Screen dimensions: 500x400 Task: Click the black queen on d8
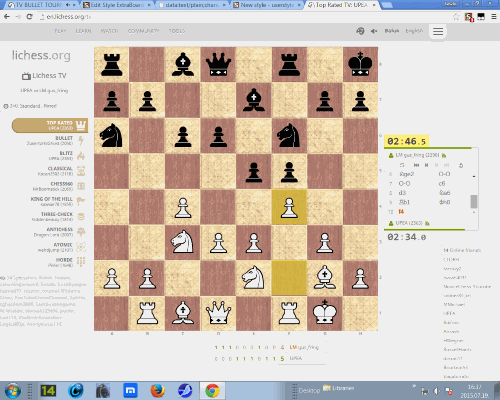[x=218, y=64]
